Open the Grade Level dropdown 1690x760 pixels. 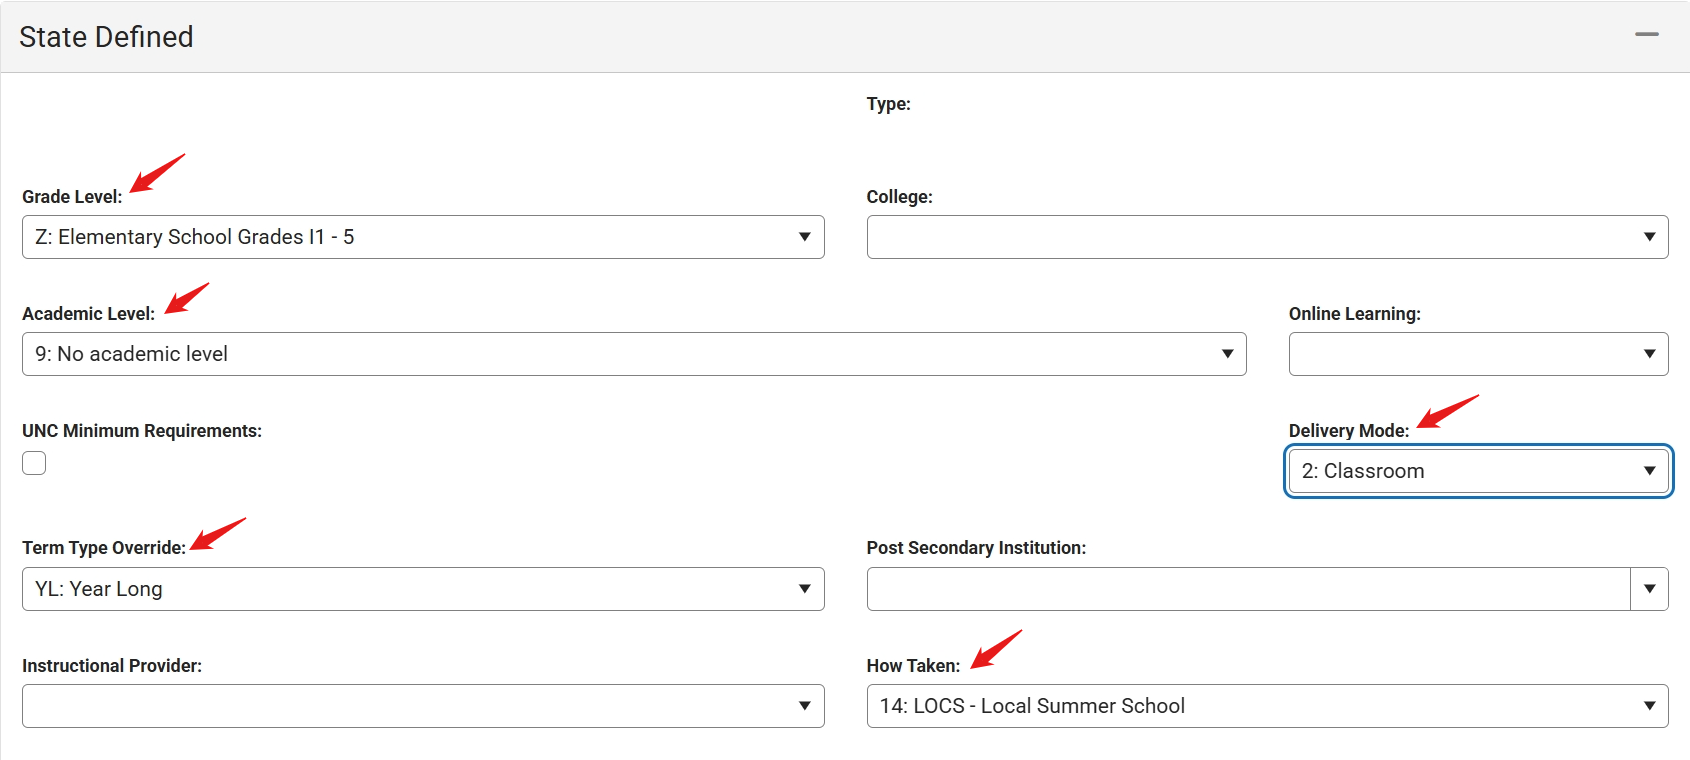point(423,237)
